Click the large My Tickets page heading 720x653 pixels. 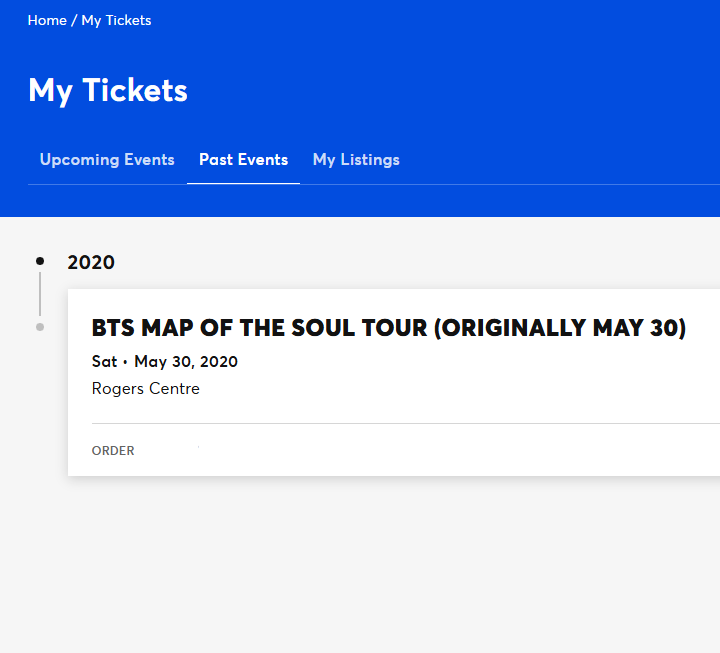pyautogui.click(x=108, y=90)
